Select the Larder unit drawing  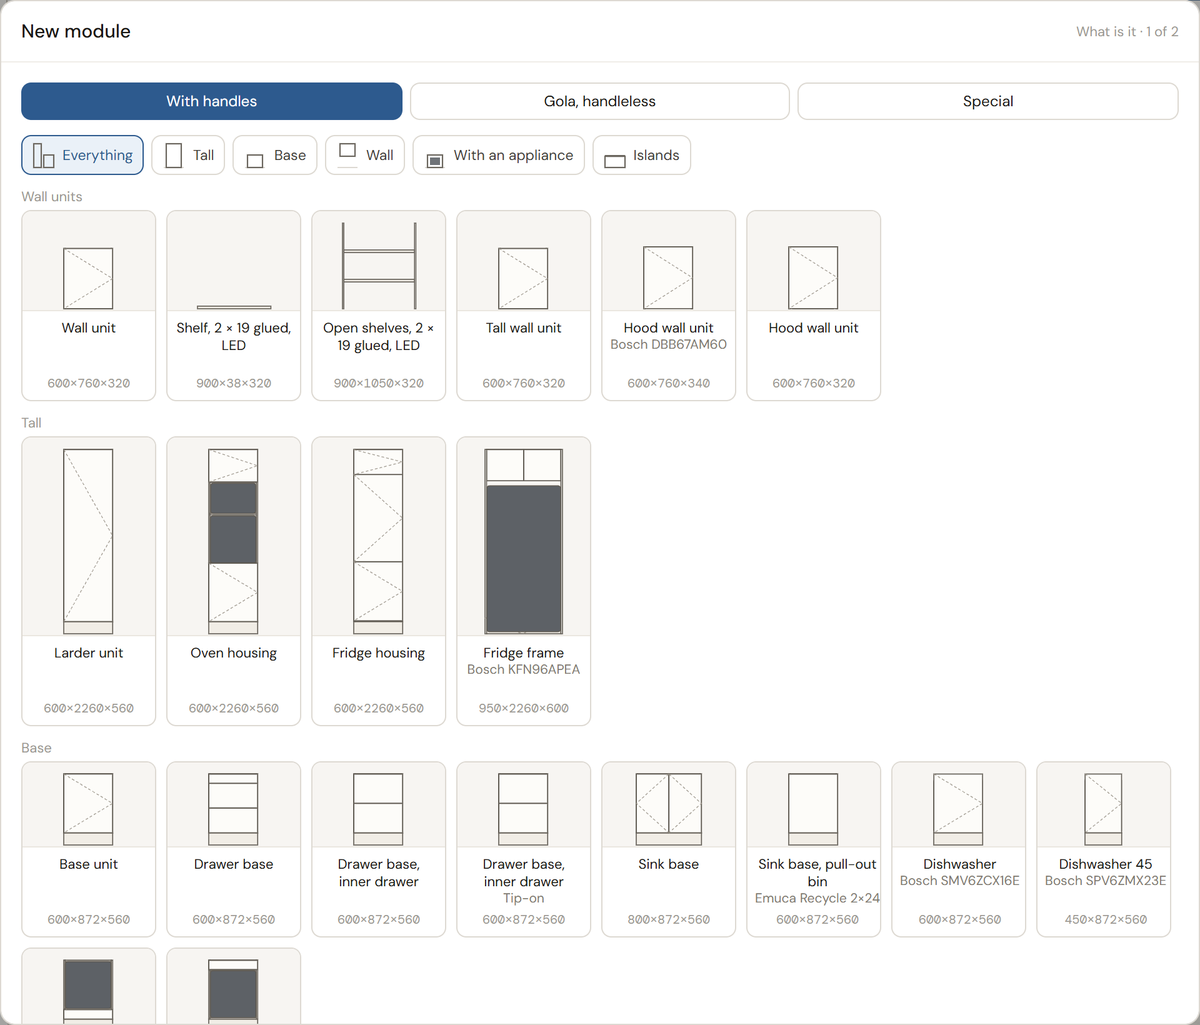(x=88, y=541)
